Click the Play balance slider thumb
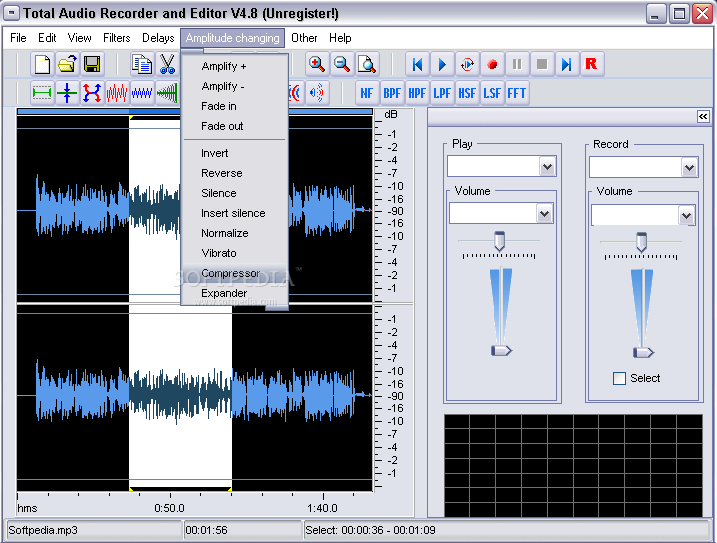The width and height of the screenshot is (717, 543). 499,241
